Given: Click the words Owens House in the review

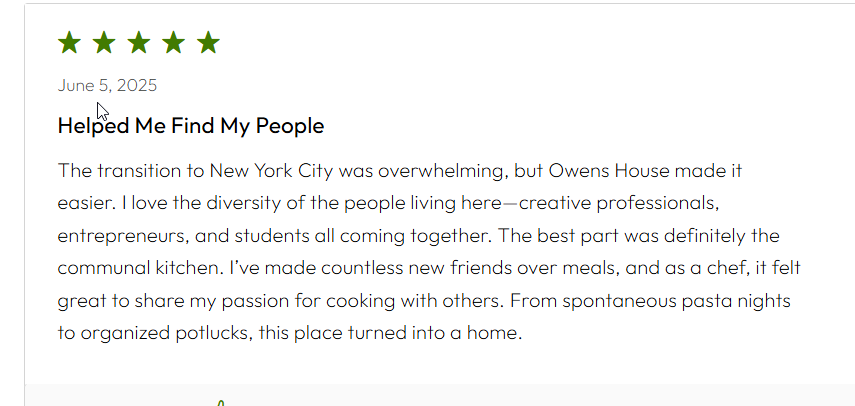Looking at the screenshot, I should tap(609, 171).
